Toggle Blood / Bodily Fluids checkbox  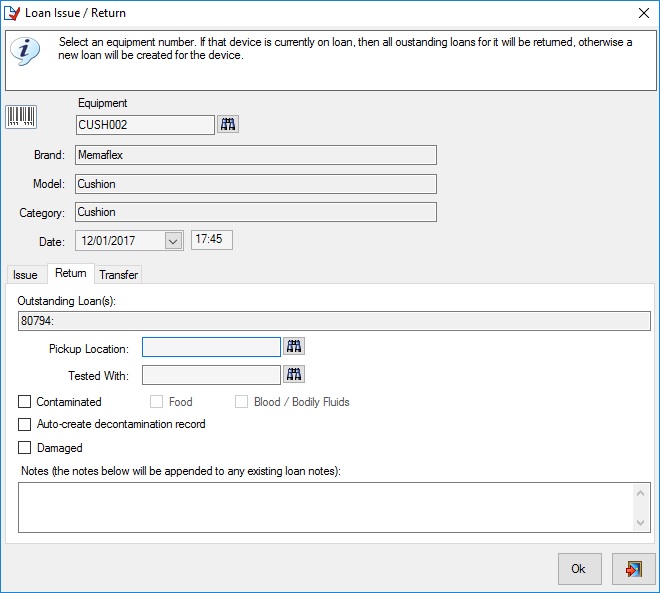[x=241, y=402]
